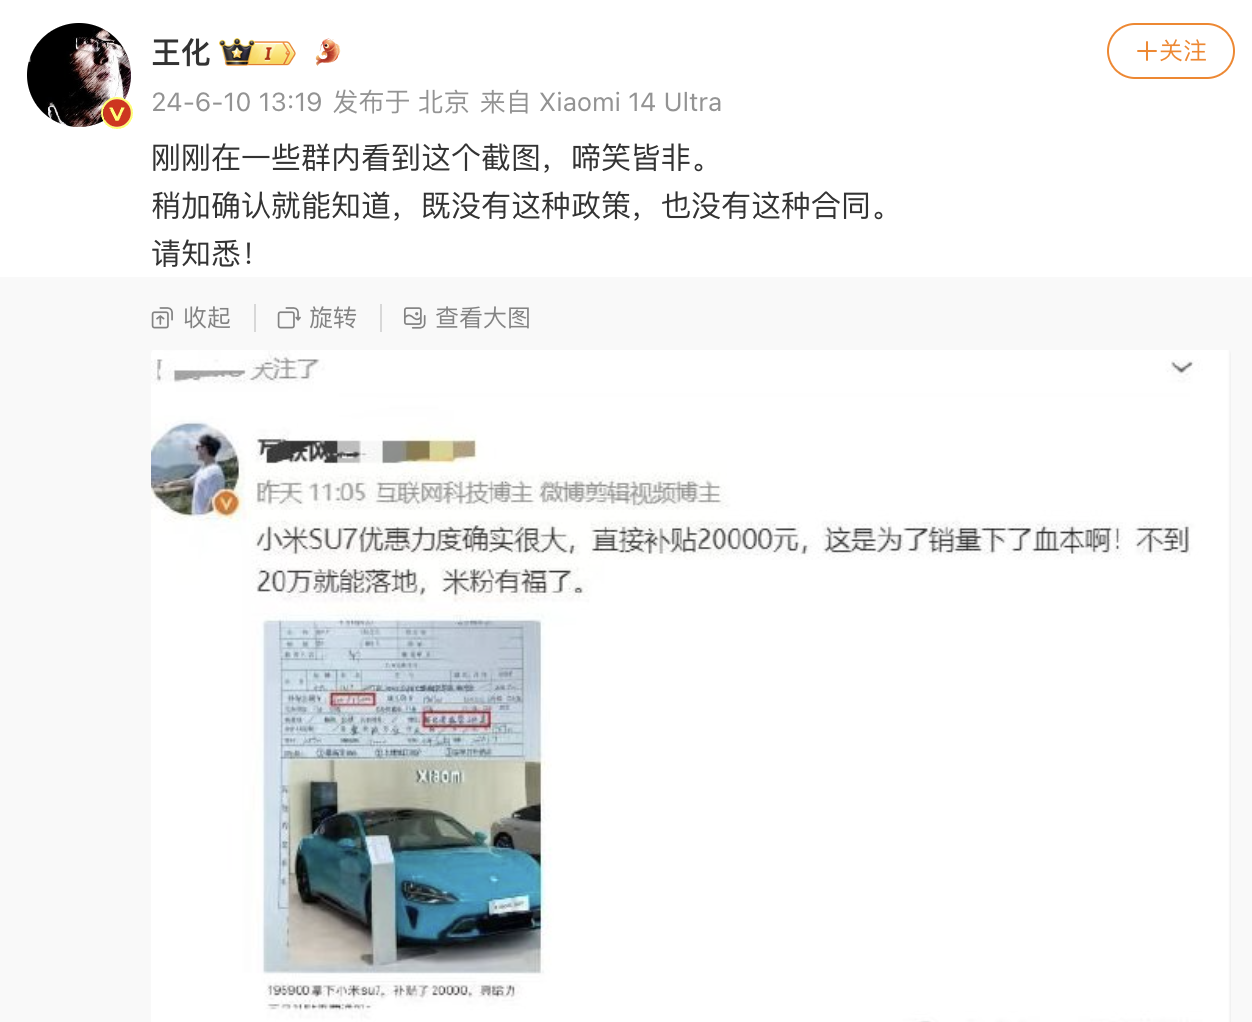Click the 收起 collapse icon
This screenshot has height=1022, width=1252.
(x=162, y=319)
